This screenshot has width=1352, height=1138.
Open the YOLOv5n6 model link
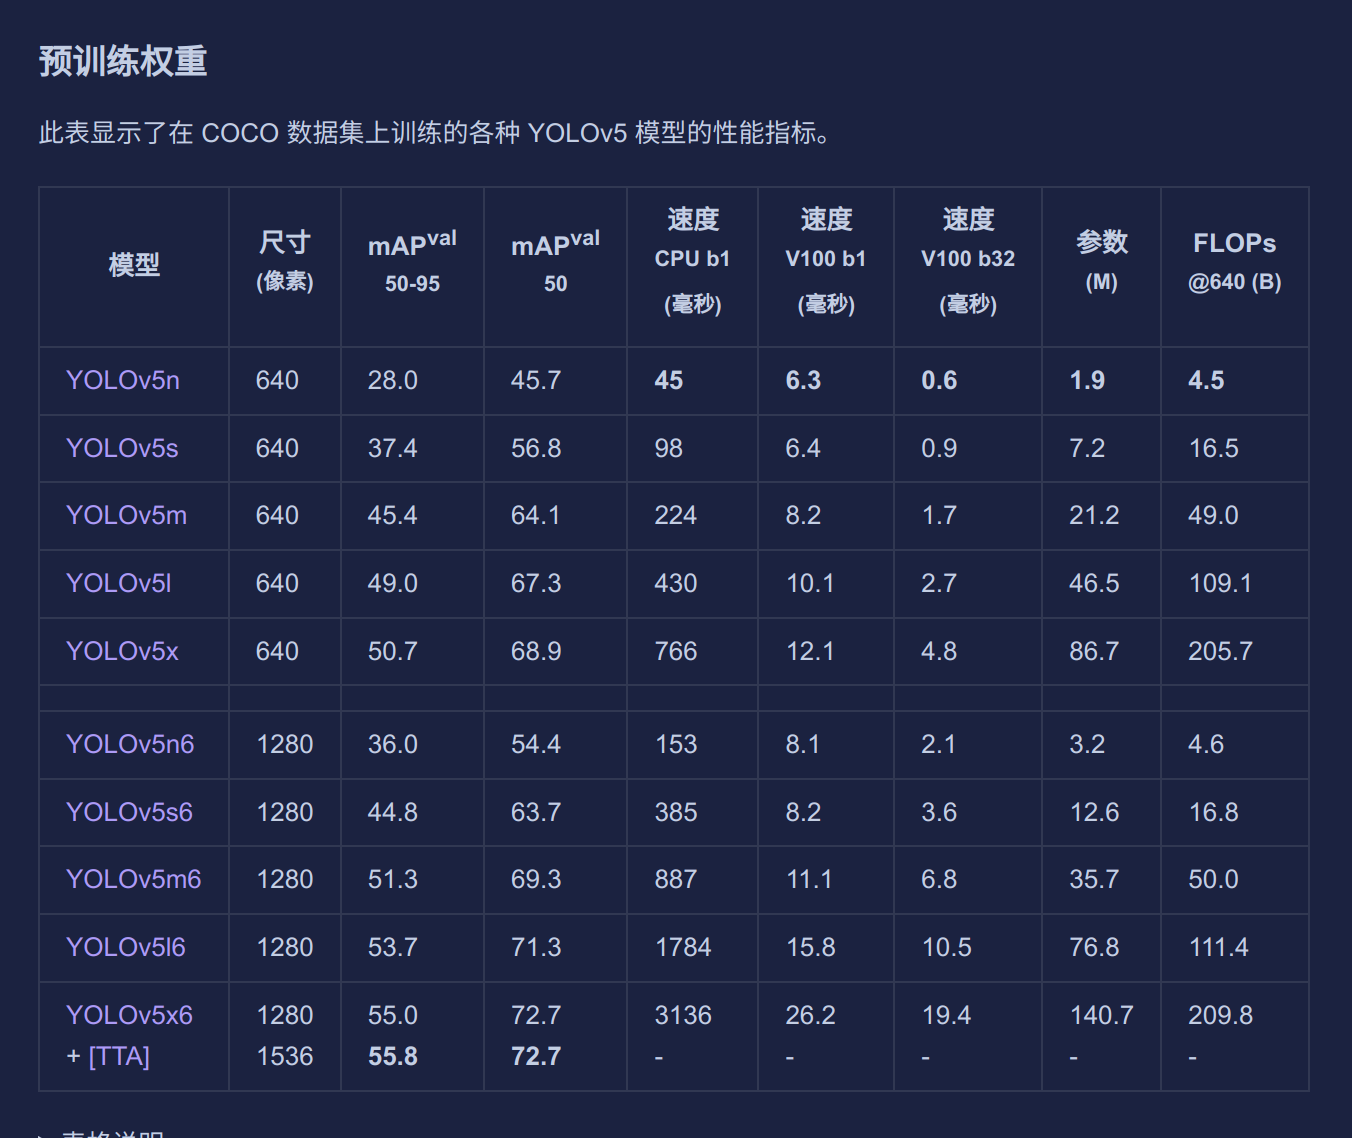(130, 744)
